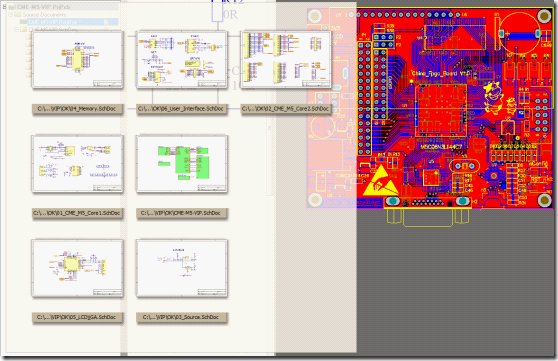Click the bottom-left mounting hole on PCB
This screenshot has height=361, width=558.
click(315, 200)
